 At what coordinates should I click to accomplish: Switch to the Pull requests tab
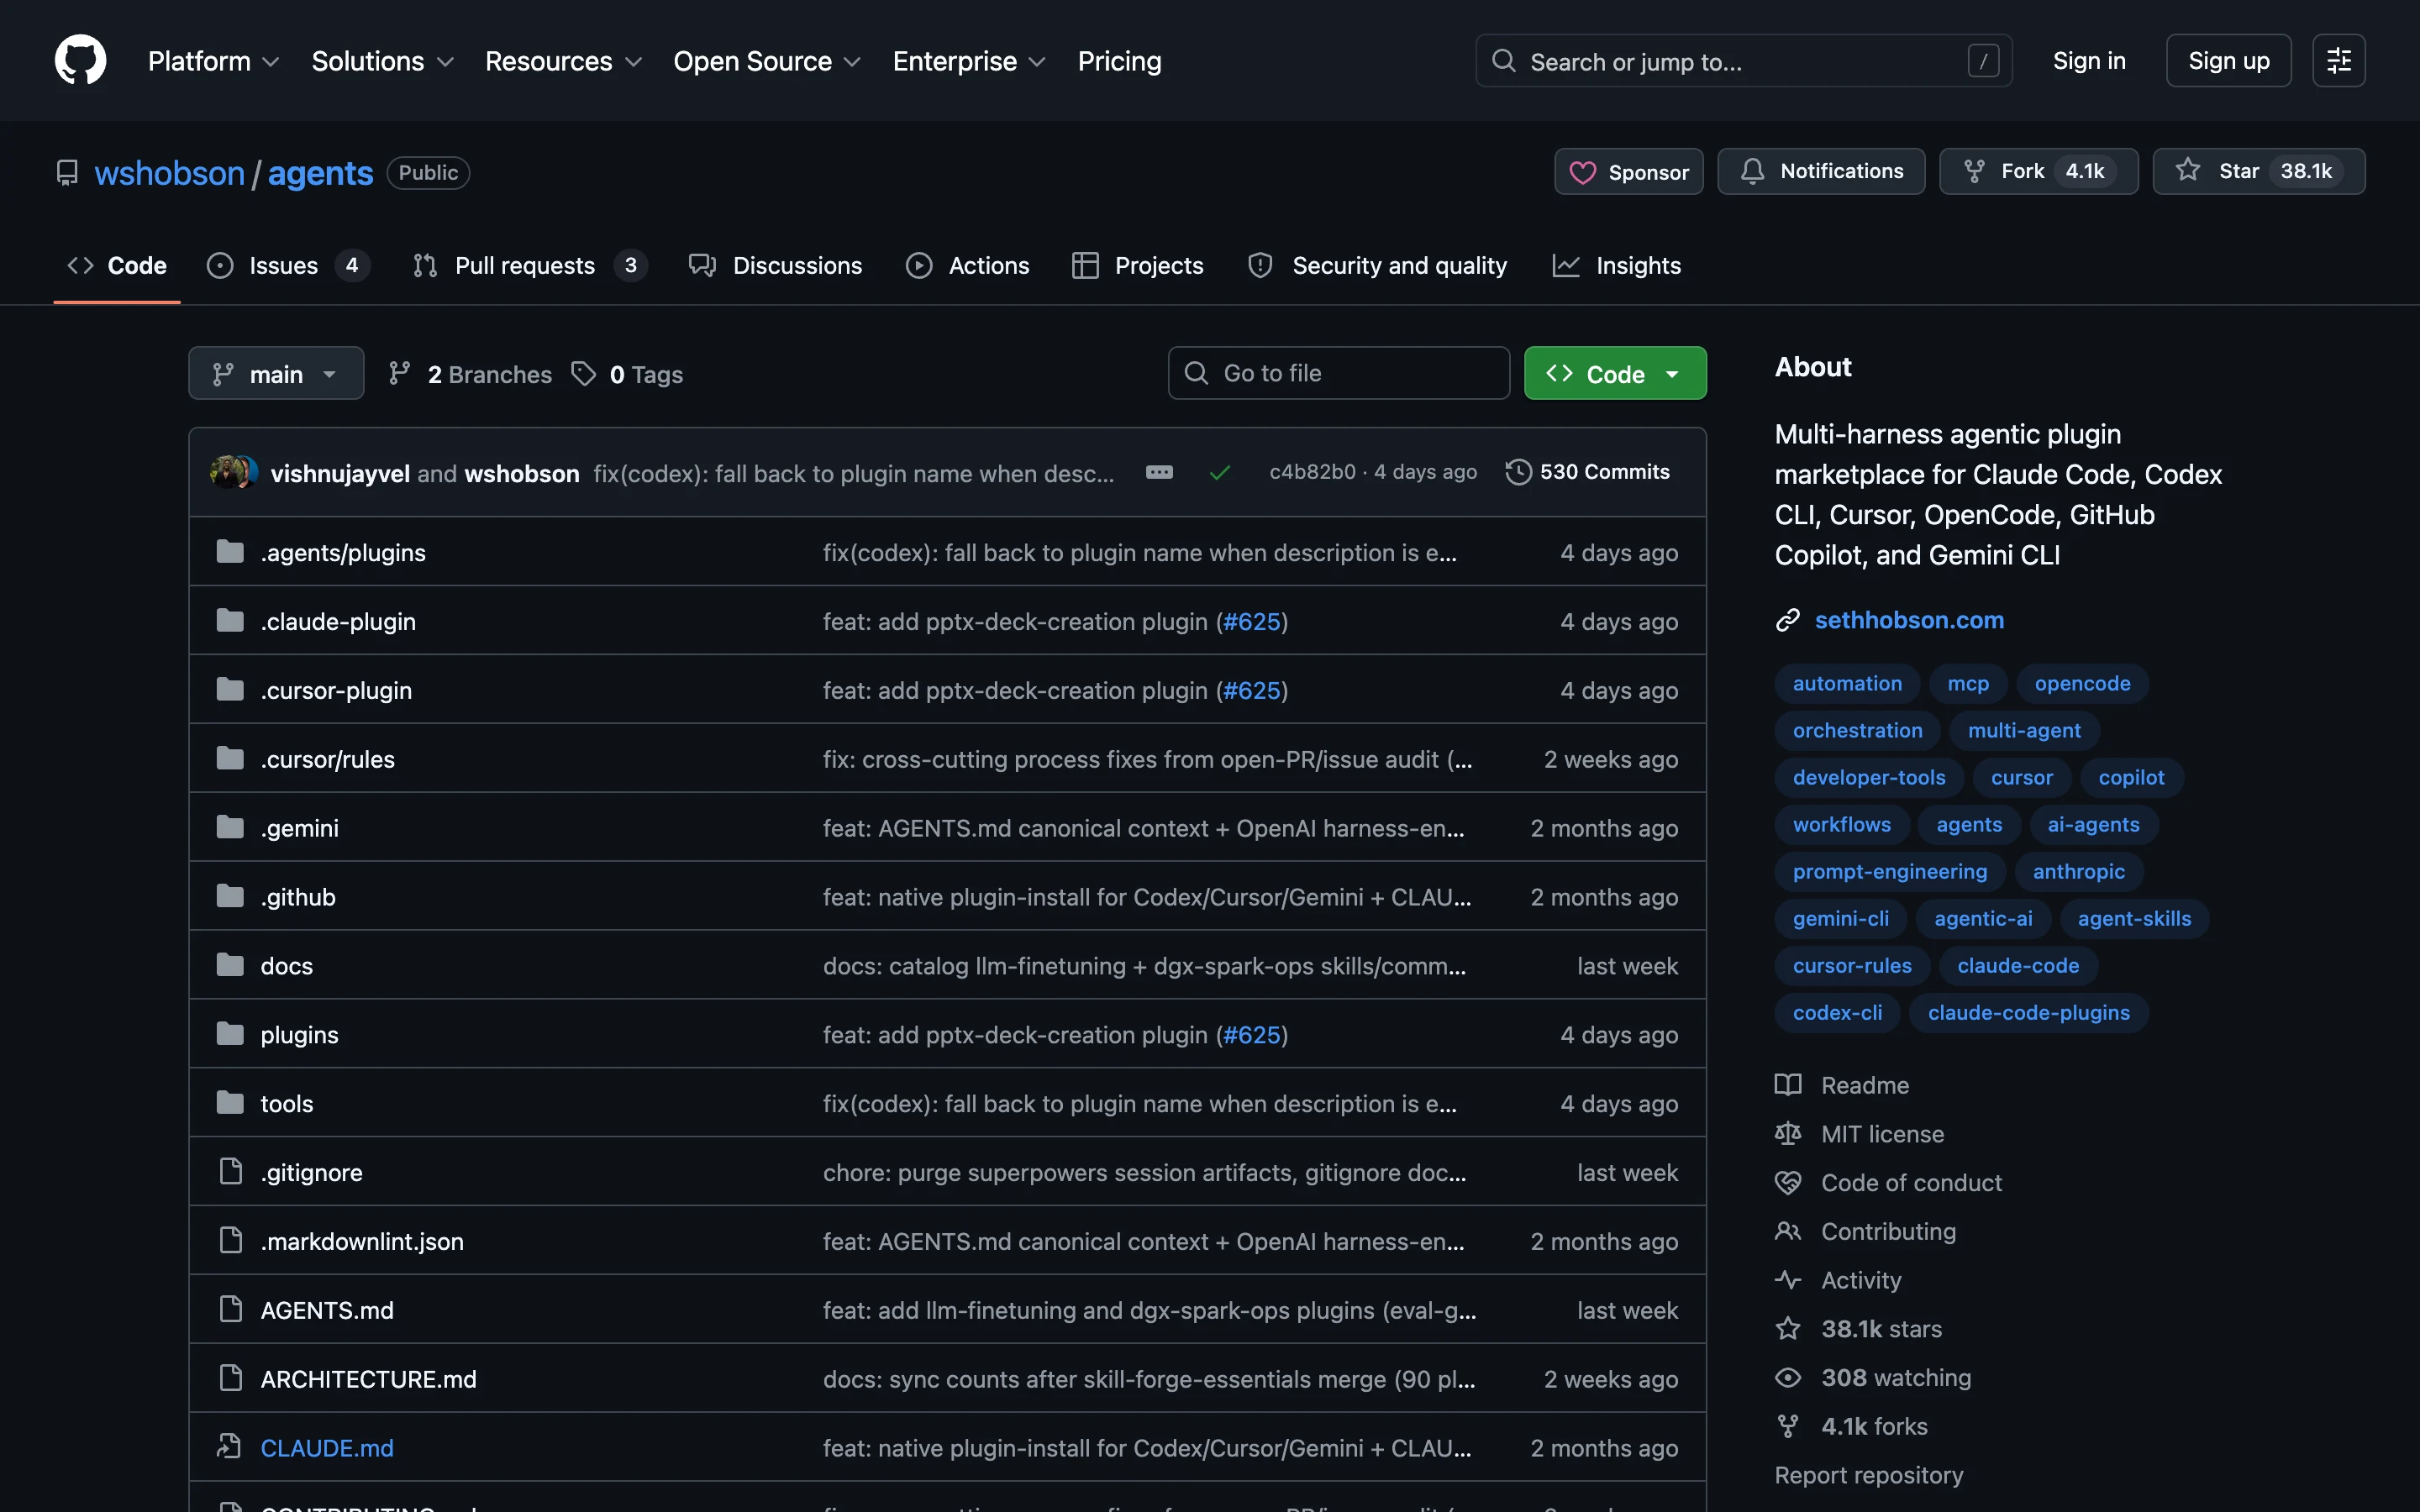coord(530,265)
